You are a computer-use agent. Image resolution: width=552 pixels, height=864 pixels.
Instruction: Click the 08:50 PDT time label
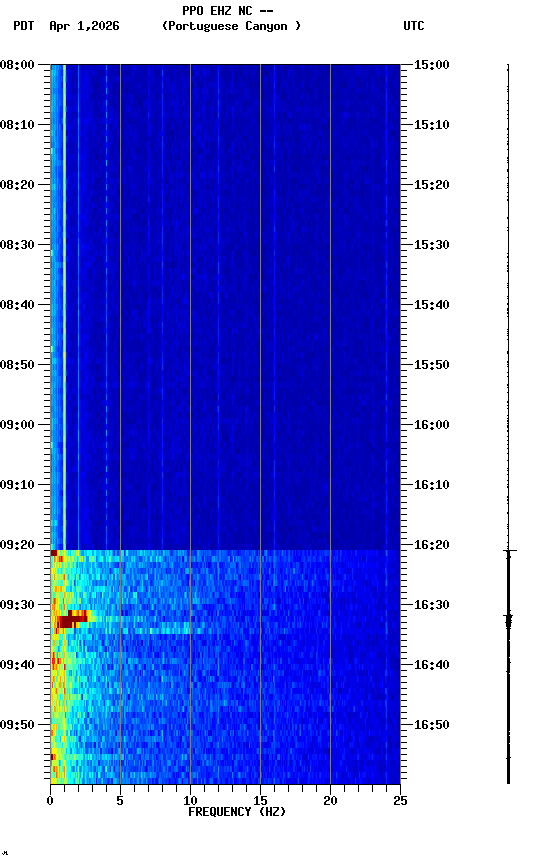pos(17,365)
